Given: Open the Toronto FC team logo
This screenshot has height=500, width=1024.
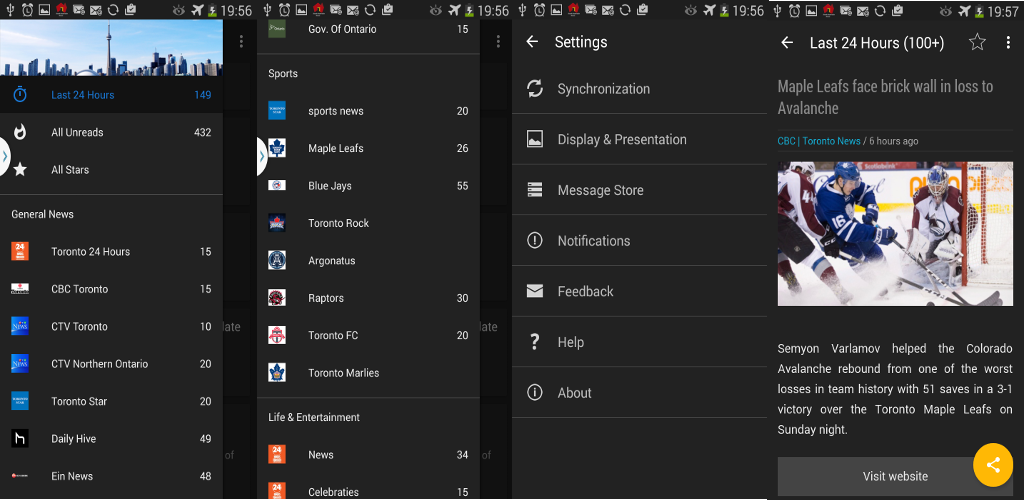Looking at the screenshot, I should 277,336.
